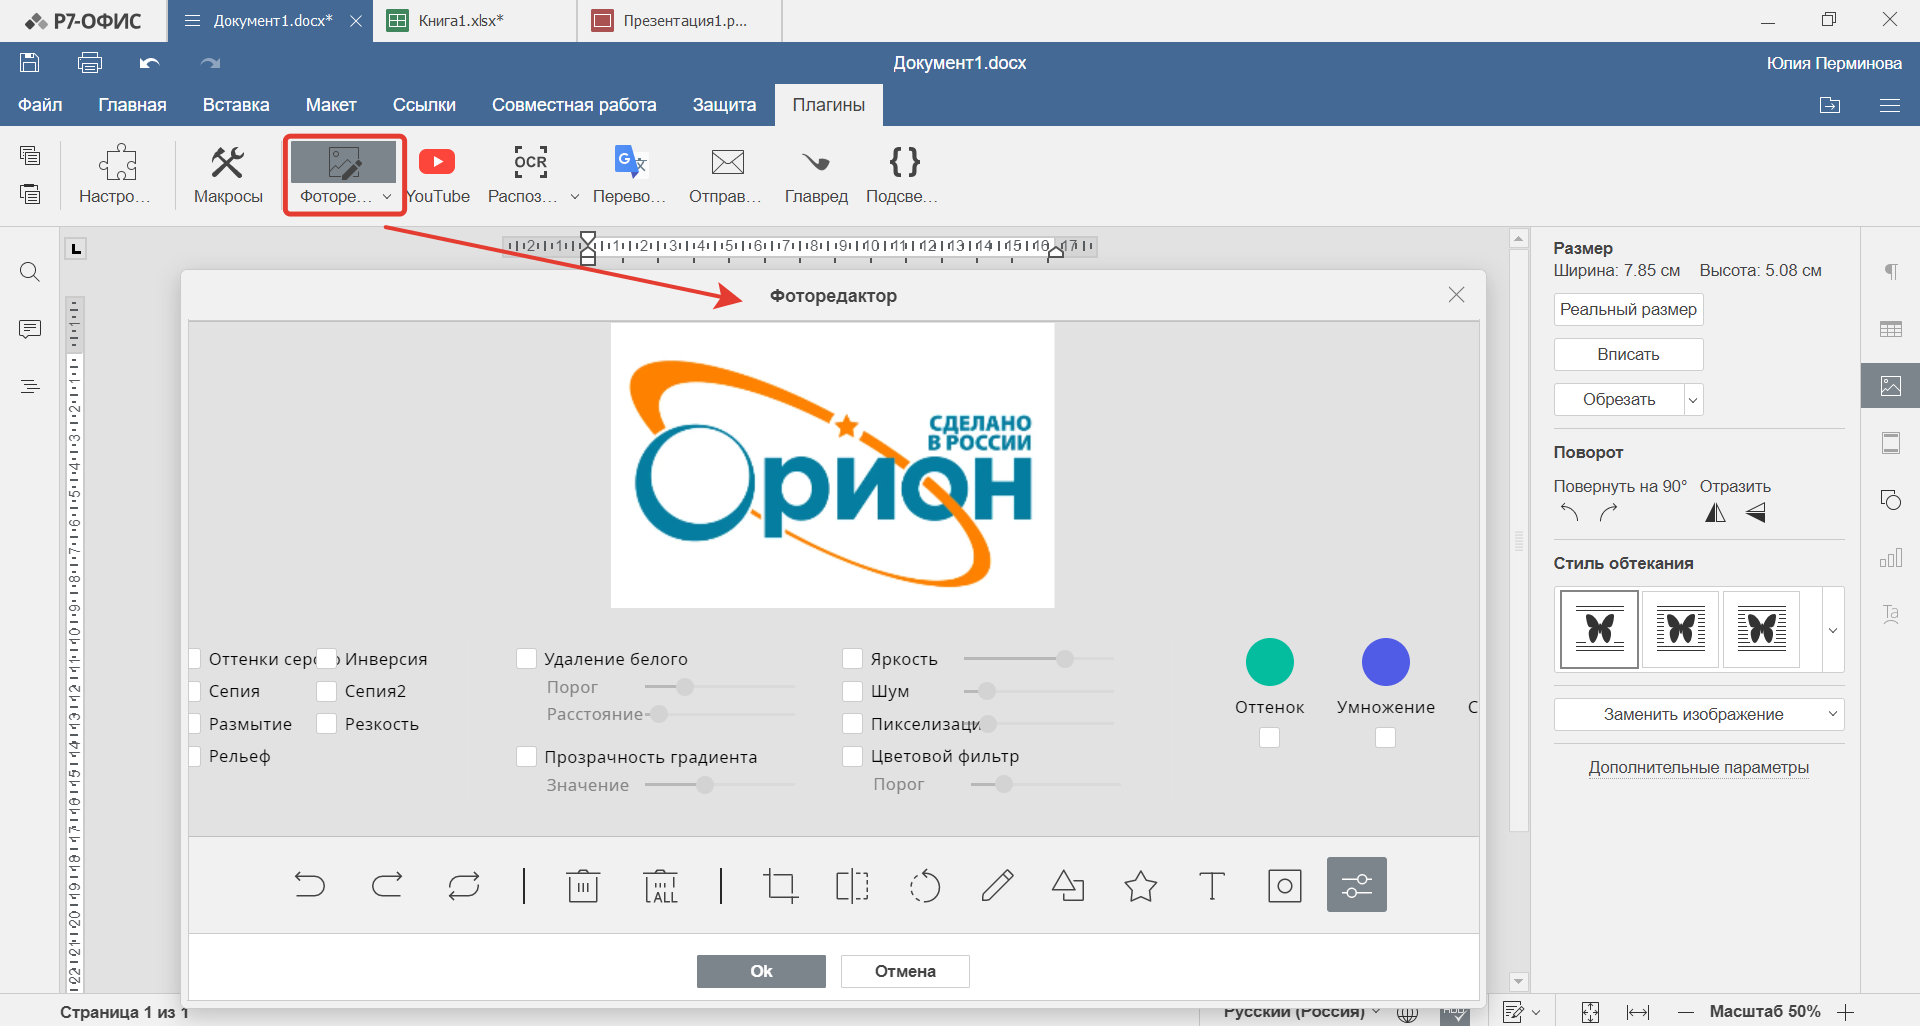Screen dimensions: 1920x1026
Task: Enable the Шум checkbox
Action: tap(853, 691)
